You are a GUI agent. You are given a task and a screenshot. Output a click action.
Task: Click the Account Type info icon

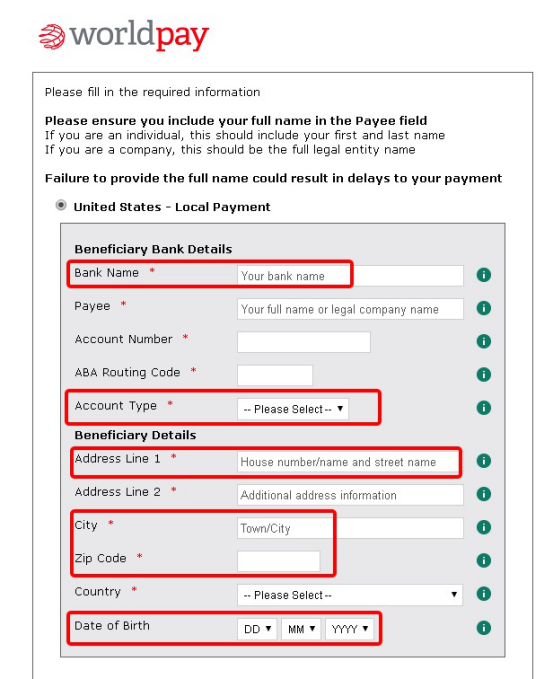483,407
